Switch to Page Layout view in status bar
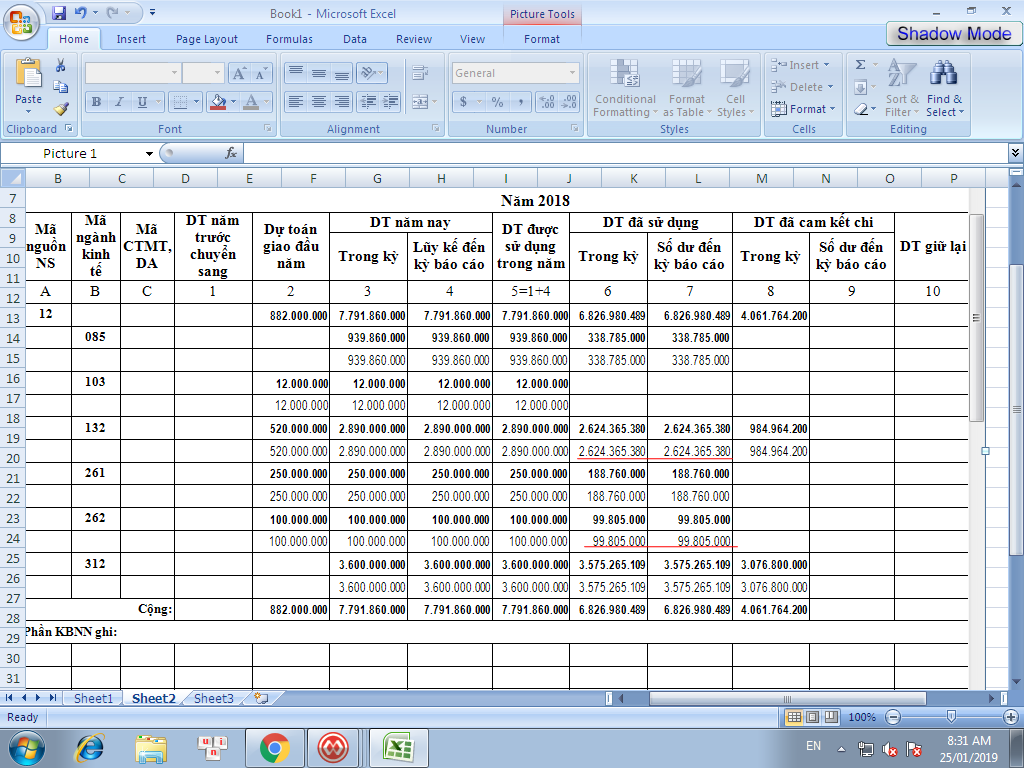This screenshot has height=768, width=1024. pos(812,718)
